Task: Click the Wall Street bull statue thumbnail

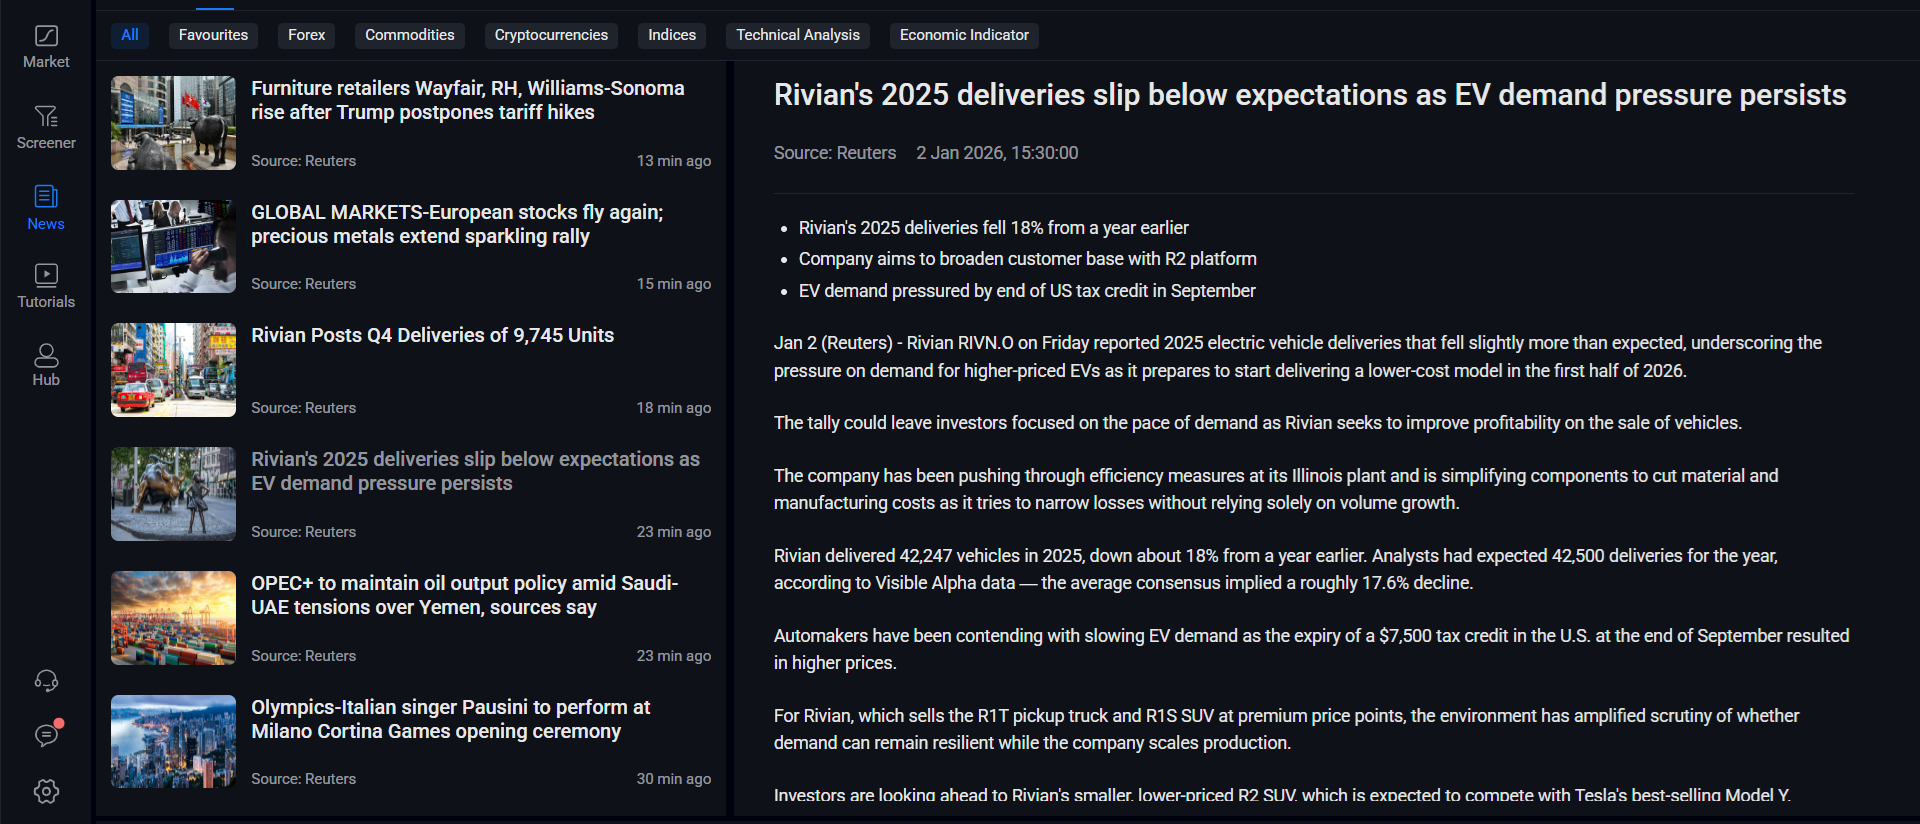Action: pyautogui.click(x=173, y=494)
